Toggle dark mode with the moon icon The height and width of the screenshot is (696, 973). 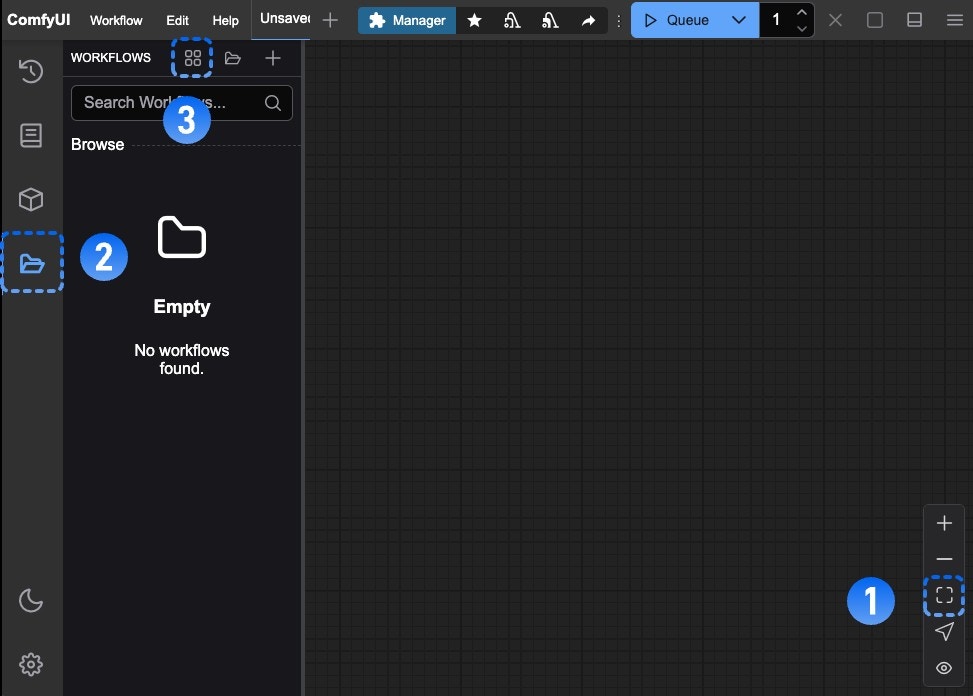click(x=31, y=600)
